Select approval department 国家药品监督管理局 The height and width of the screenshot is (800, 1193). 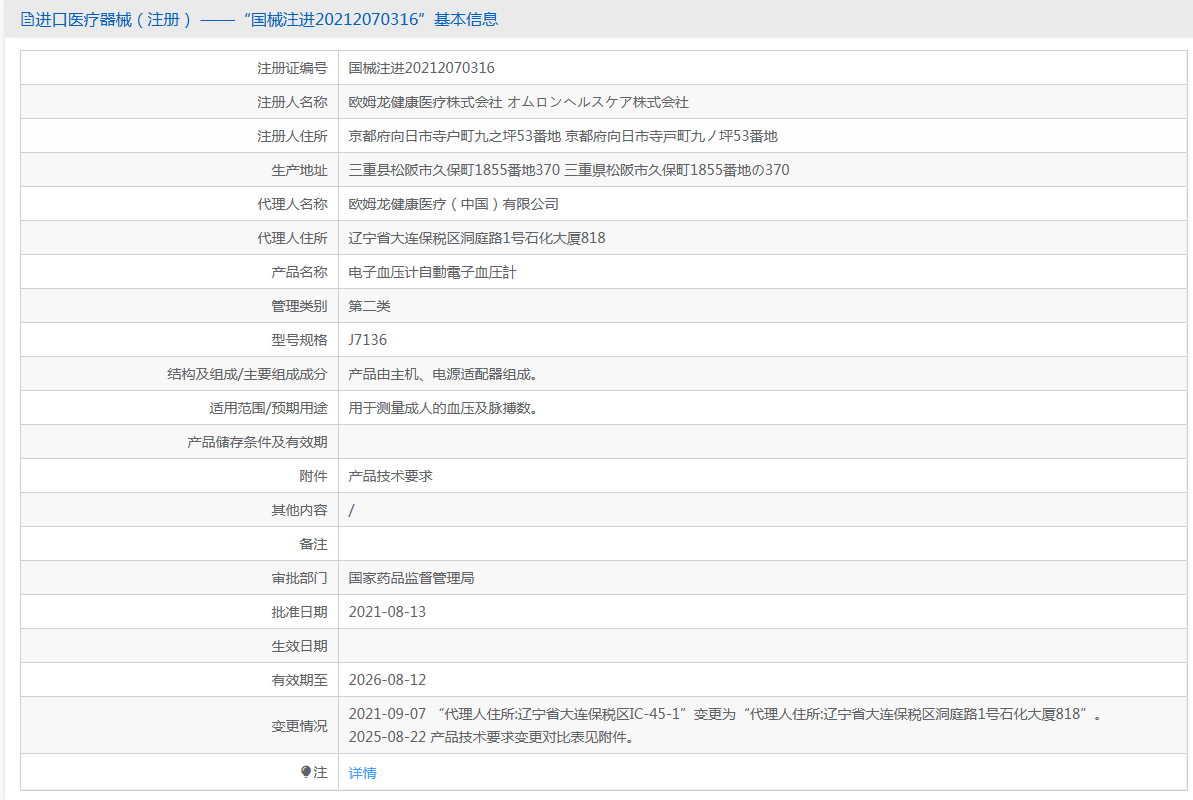pos(411,578)
